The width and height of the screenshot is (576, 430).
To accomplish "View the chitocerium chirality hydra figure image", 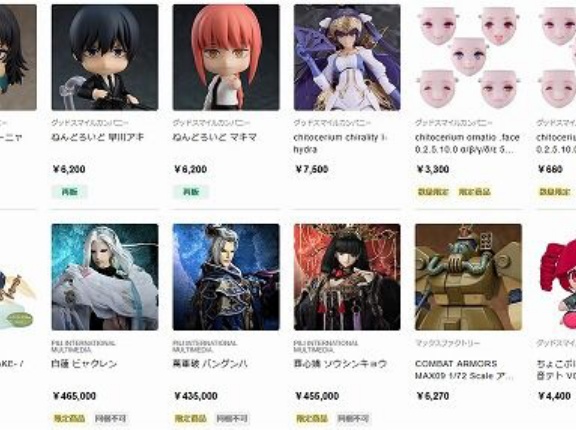I will 347,57.
